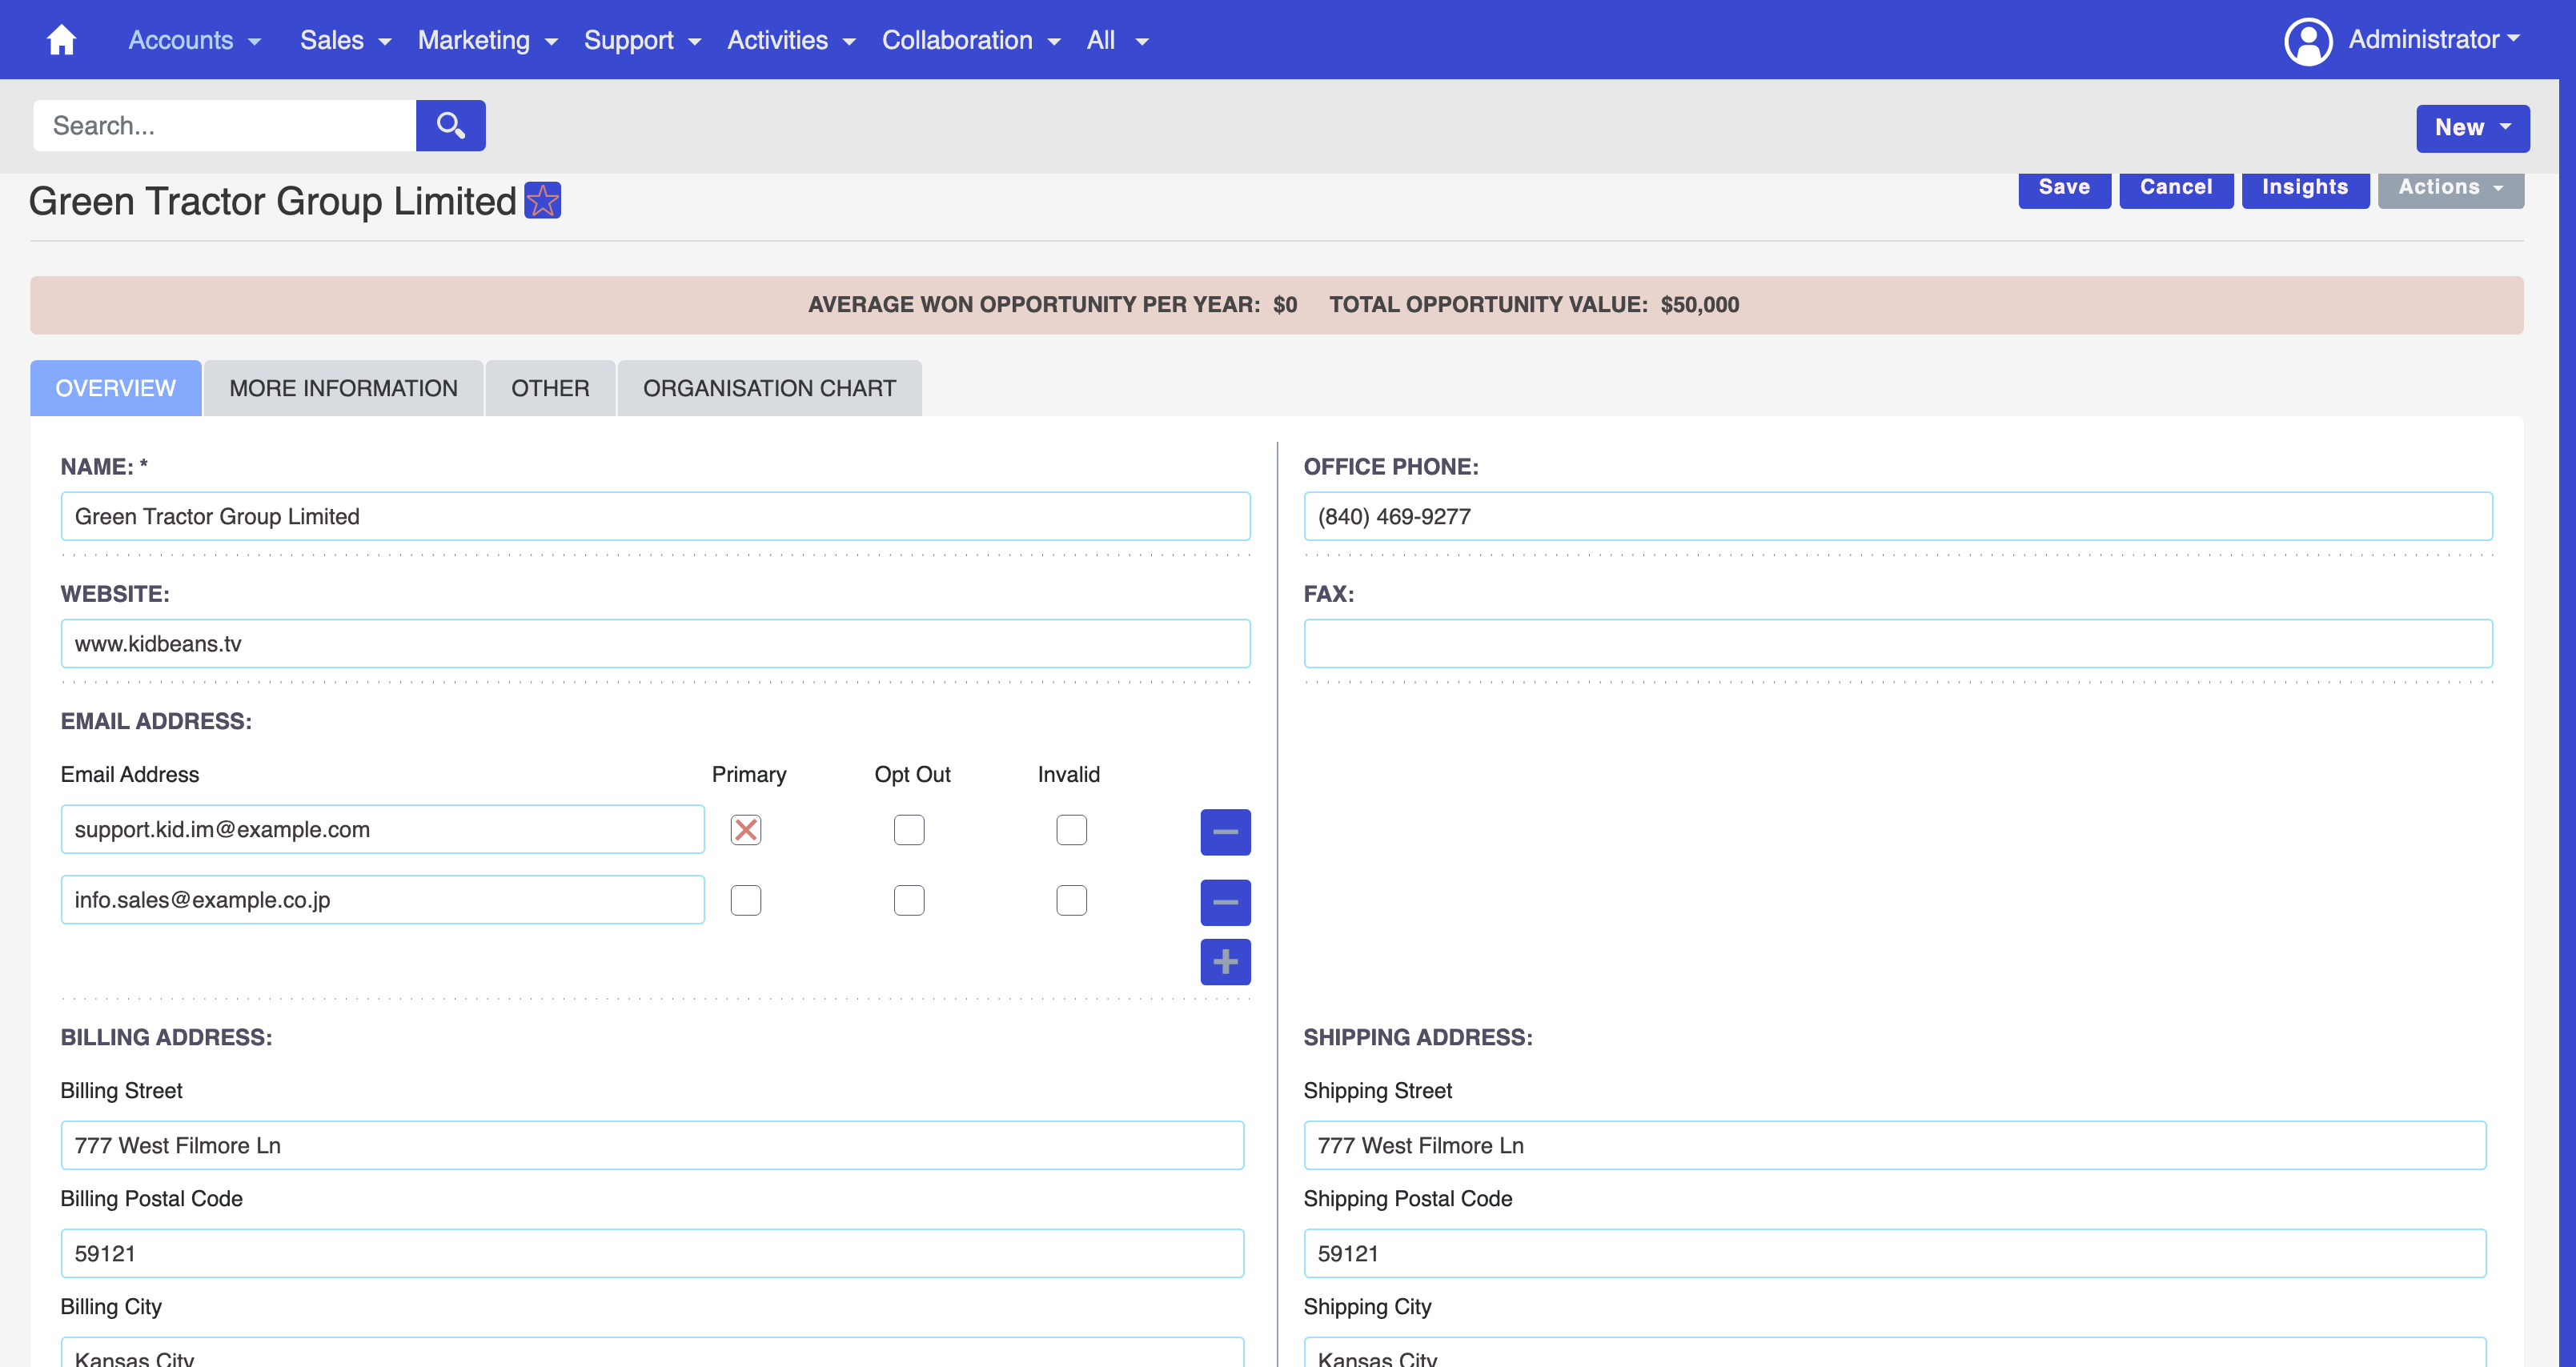The height and width of the screenshot is (1367, 2576).
Task: Click the red X primary marker on first email
Action: pos(745,829)
